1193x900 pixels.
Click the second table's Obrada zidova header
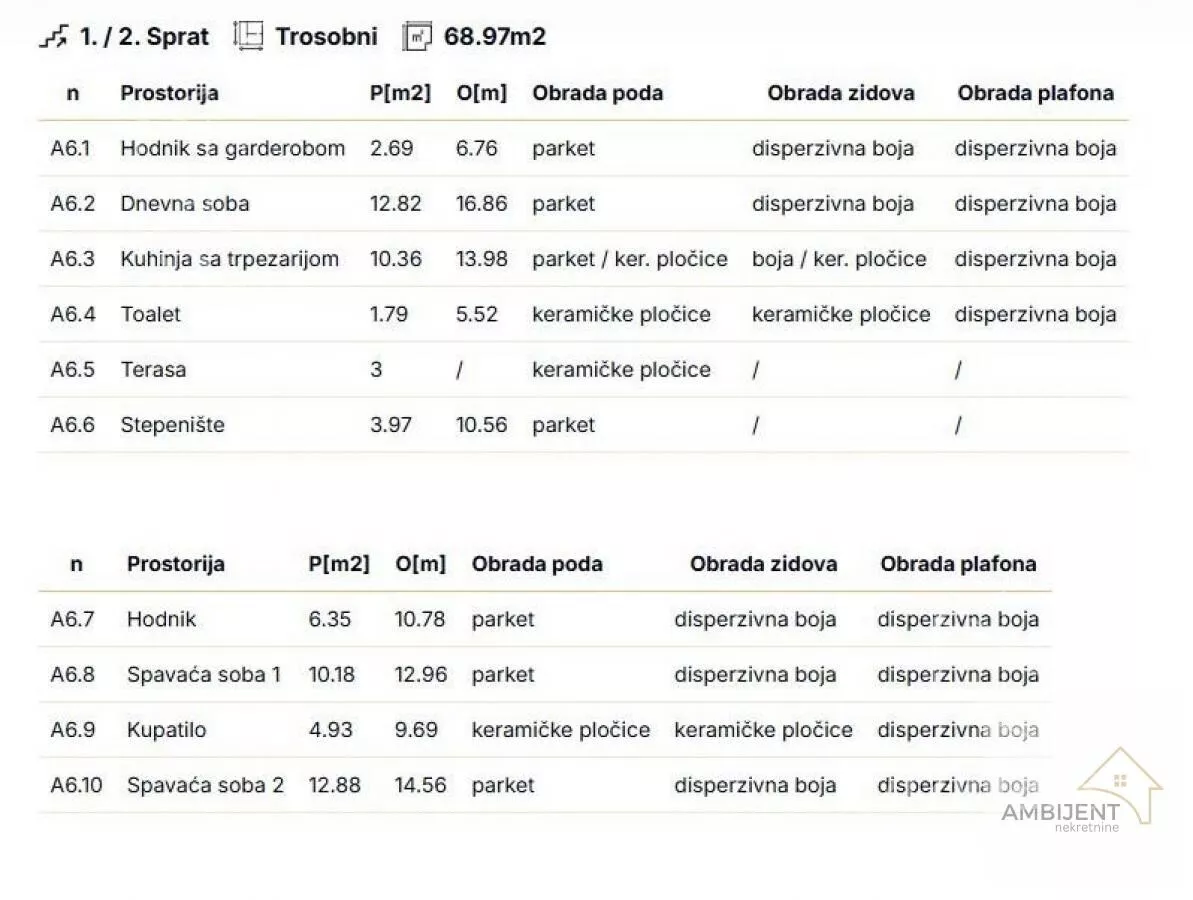tap(763, 564)
